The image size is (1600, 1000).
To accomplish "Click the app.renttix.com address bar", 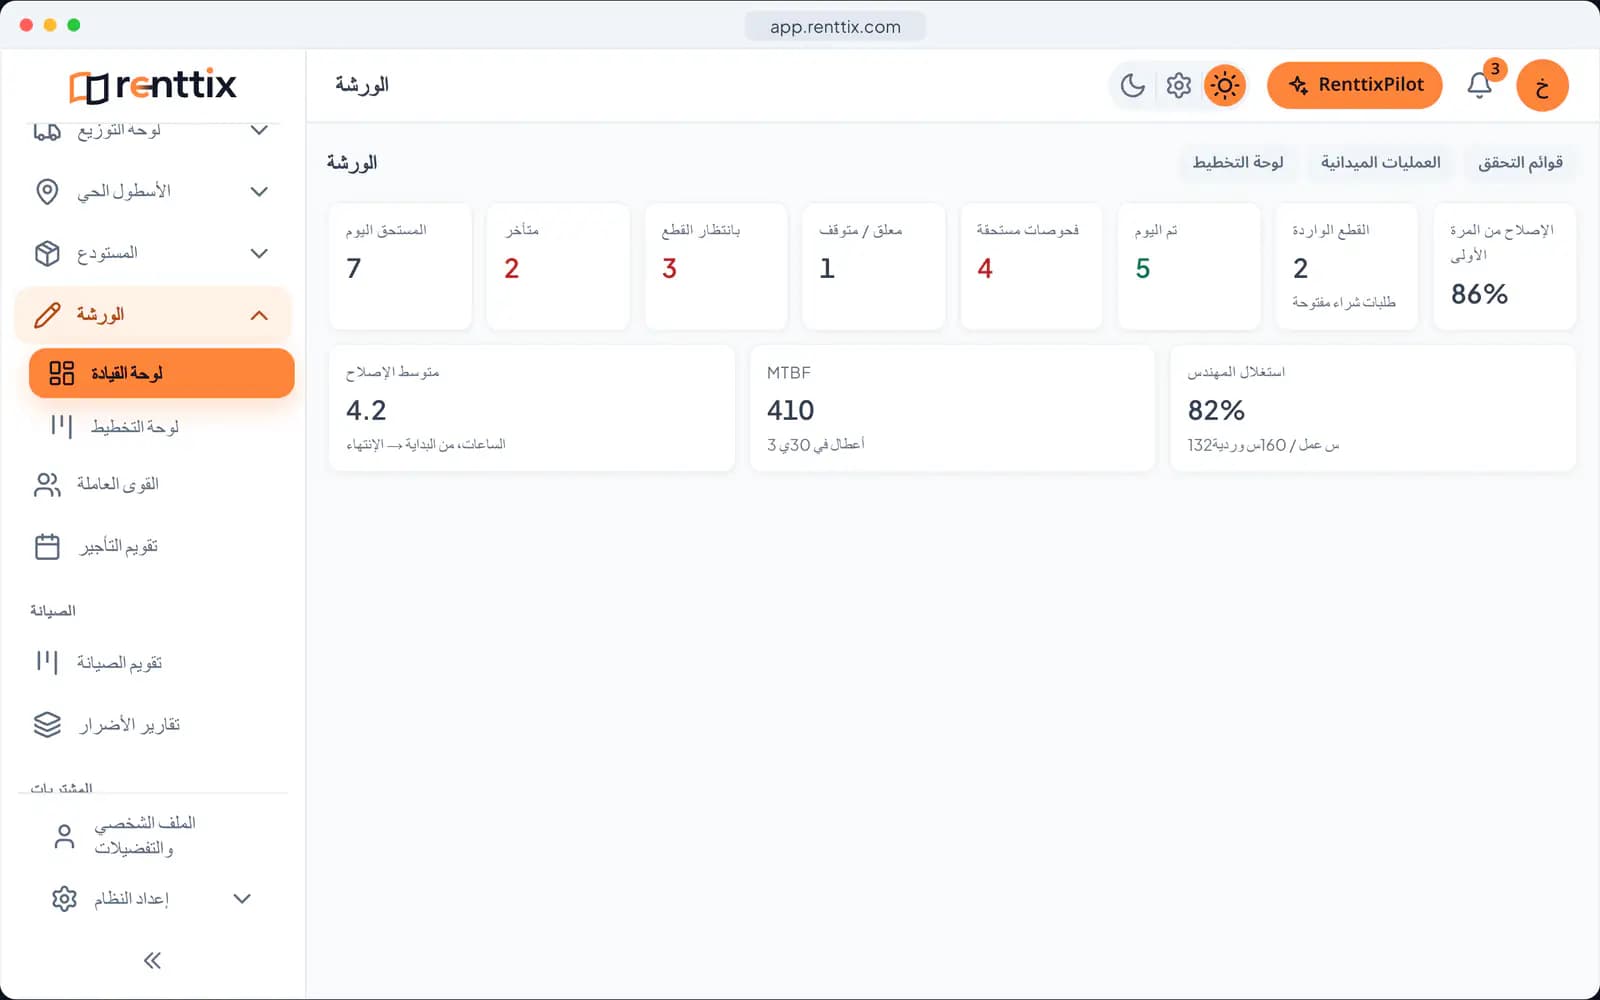I will 835,27.
